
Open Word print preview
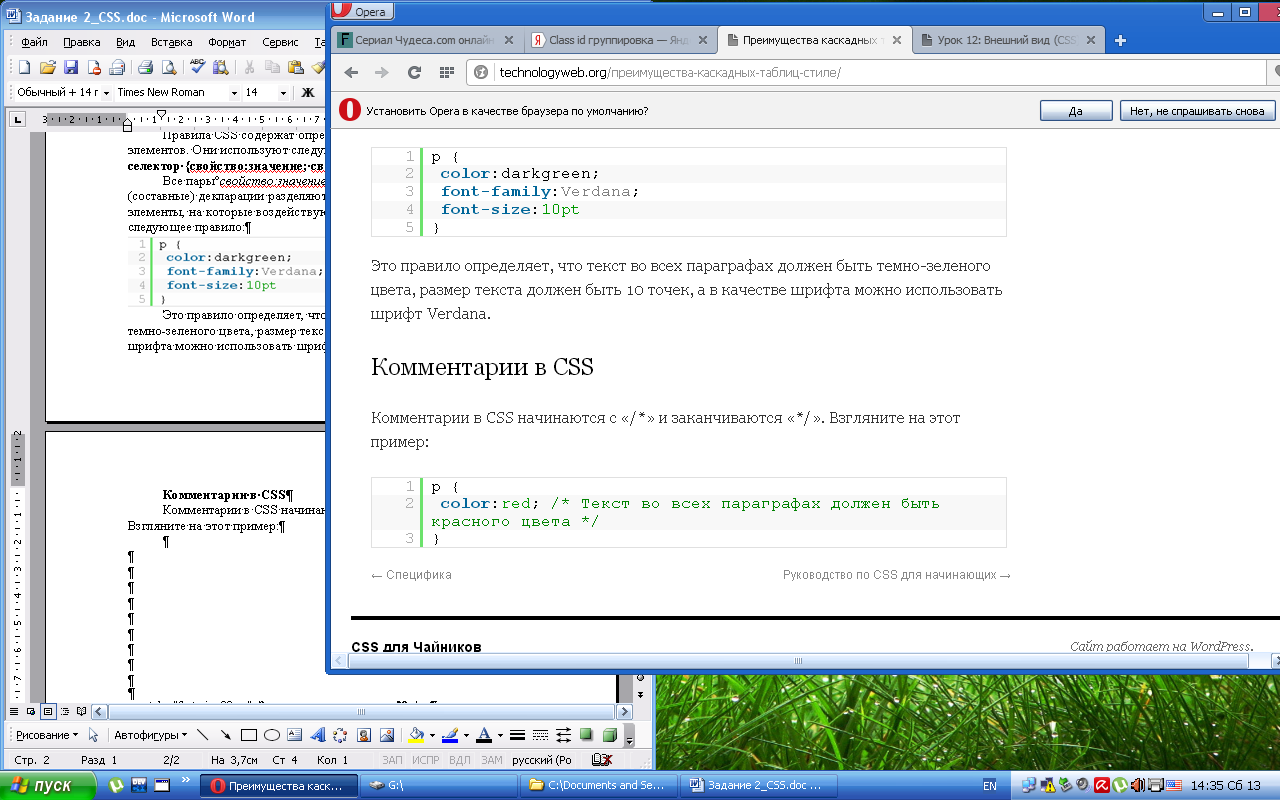coord(168,68)
